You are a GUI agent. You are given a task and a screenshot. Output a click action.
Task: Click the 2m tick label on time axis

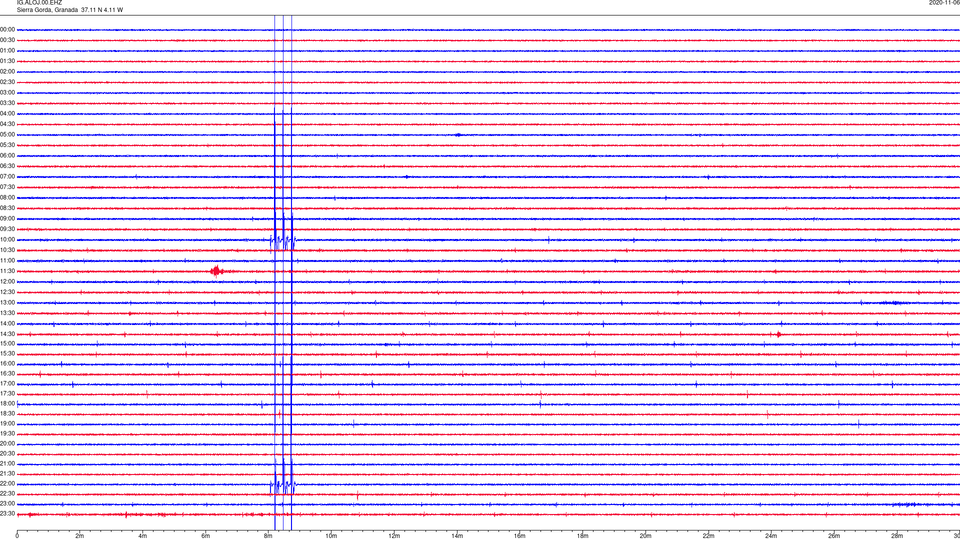pos(80,536)
